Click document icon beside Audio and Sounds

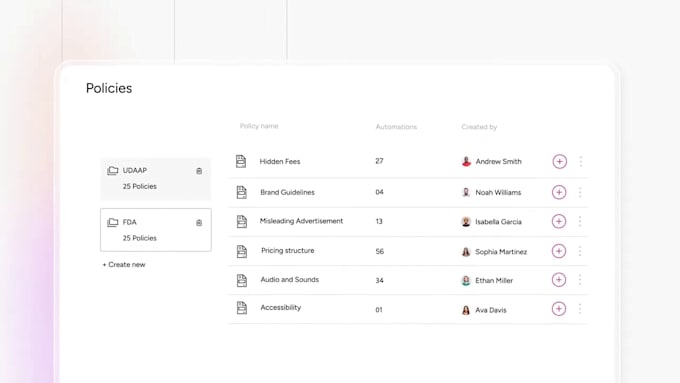pyautogui.click(x=242, y=280)
